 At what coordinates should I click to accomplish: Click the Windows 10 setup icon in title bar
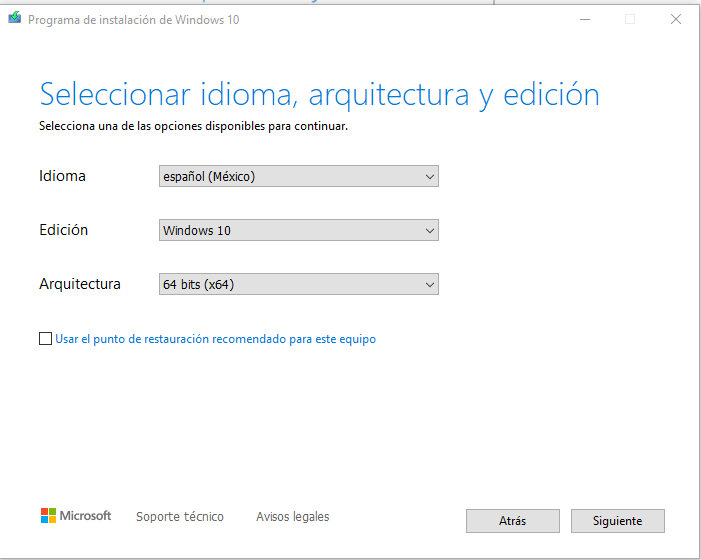pyautogui.click(x=14, y=18)
